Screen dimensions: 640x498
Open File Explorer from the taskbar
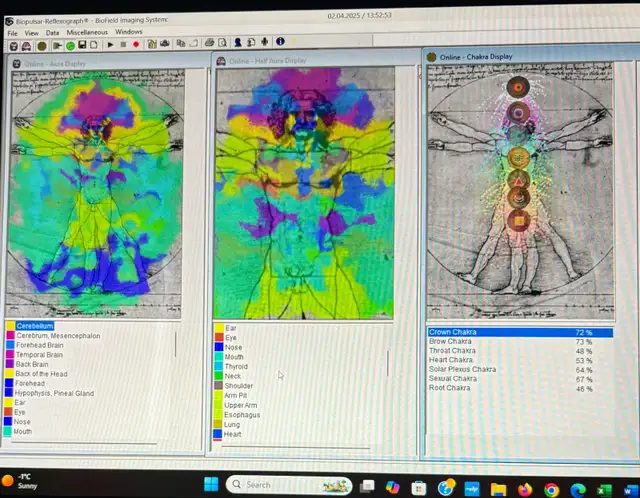coord(498,489)
